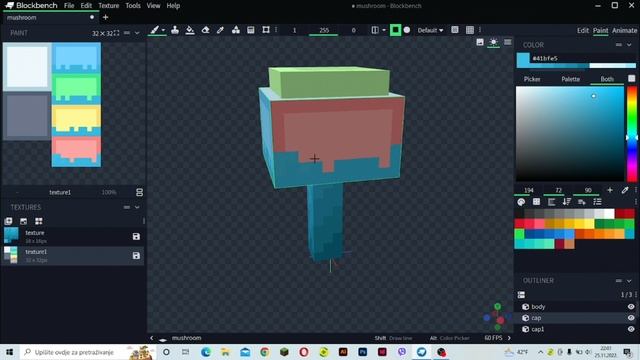Collapse the Textures panel chevron

(137, 207)
